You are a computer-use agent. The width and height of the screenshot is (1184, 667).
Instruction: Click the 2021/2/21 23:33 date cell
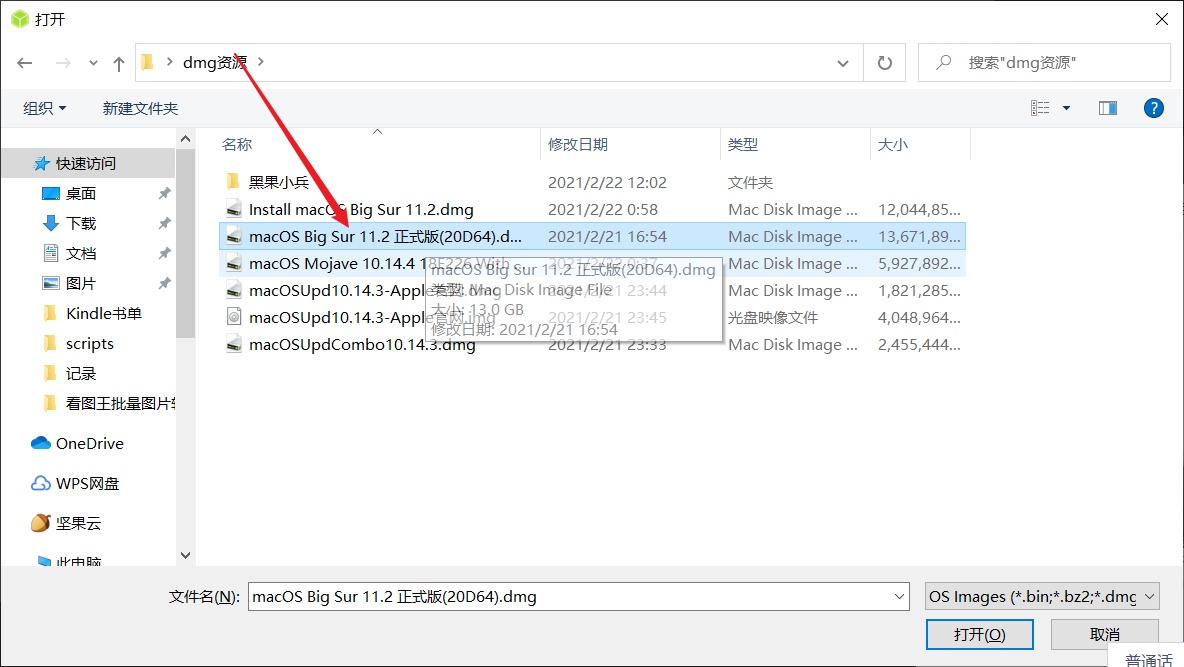point(607,345)
